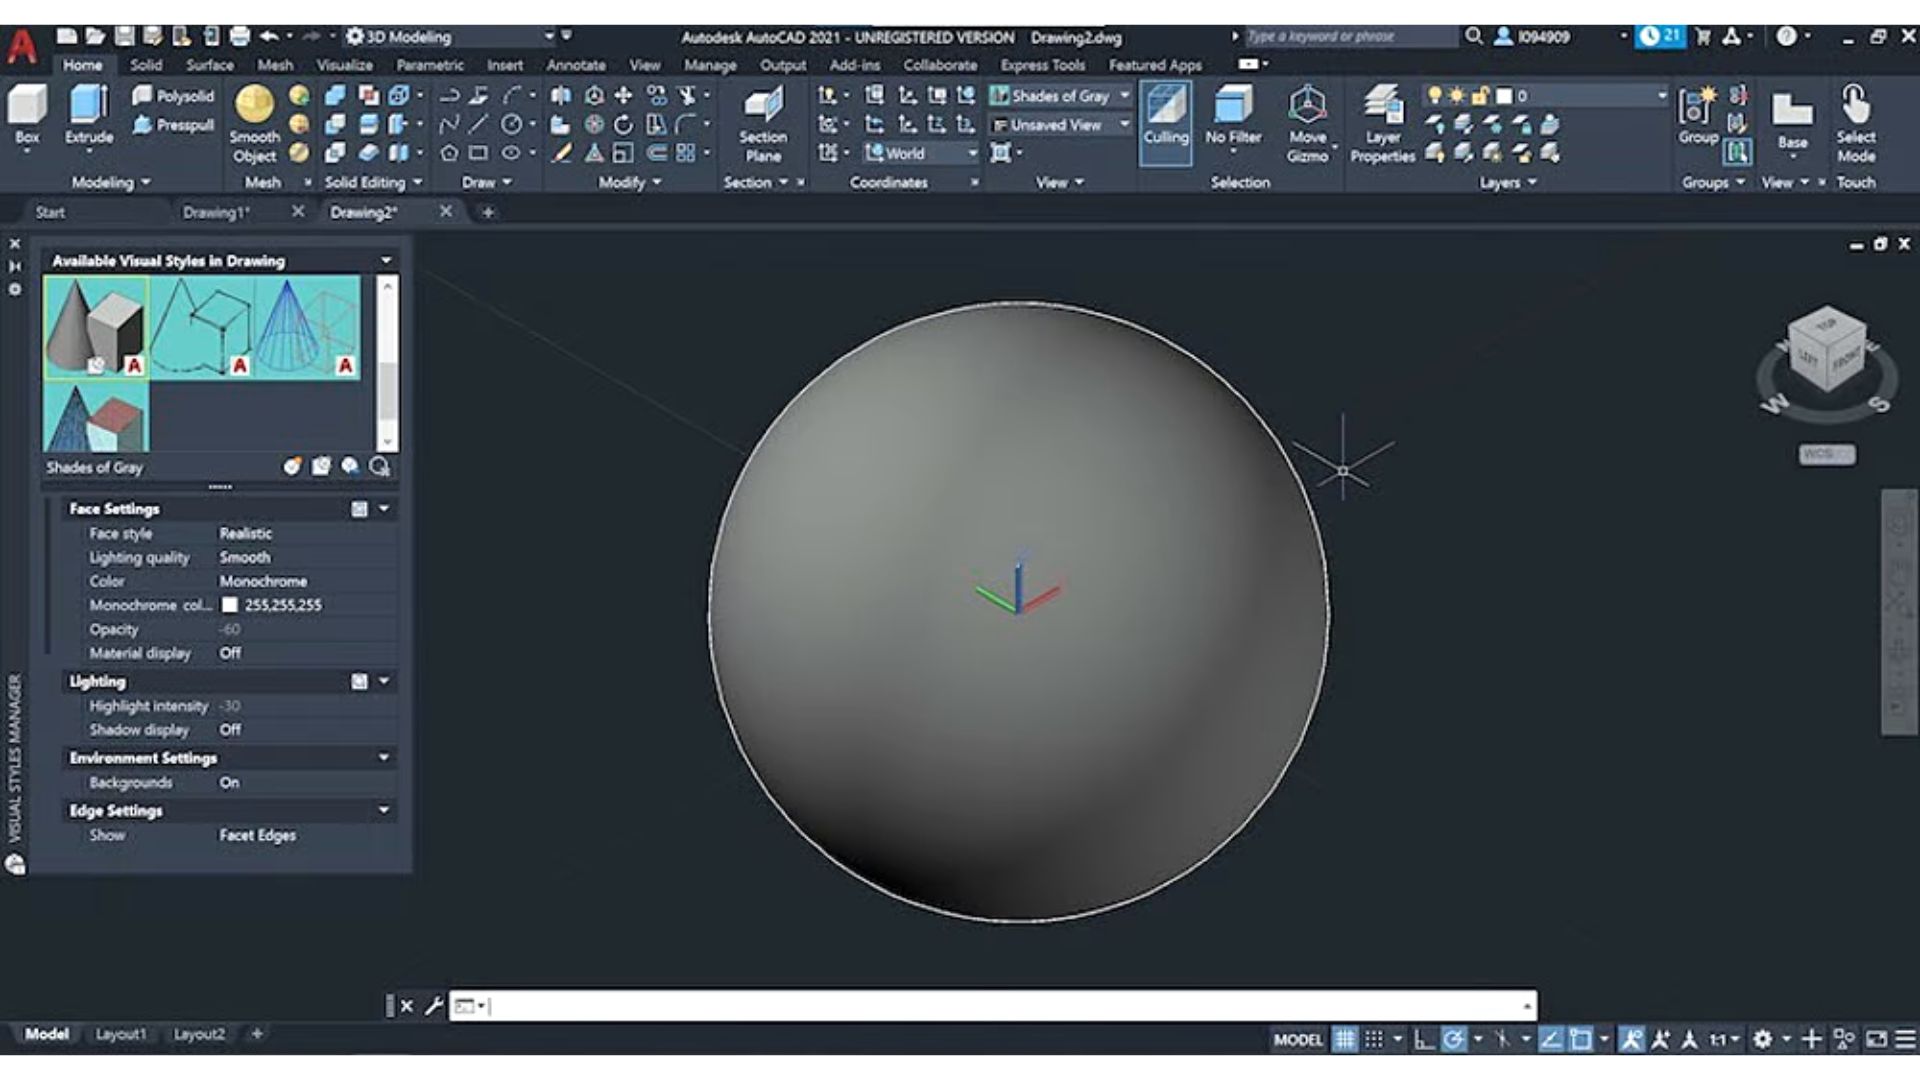Expand the Edge Settings section
This screenshot has width=1920, height=1080.
pos(384,810)
